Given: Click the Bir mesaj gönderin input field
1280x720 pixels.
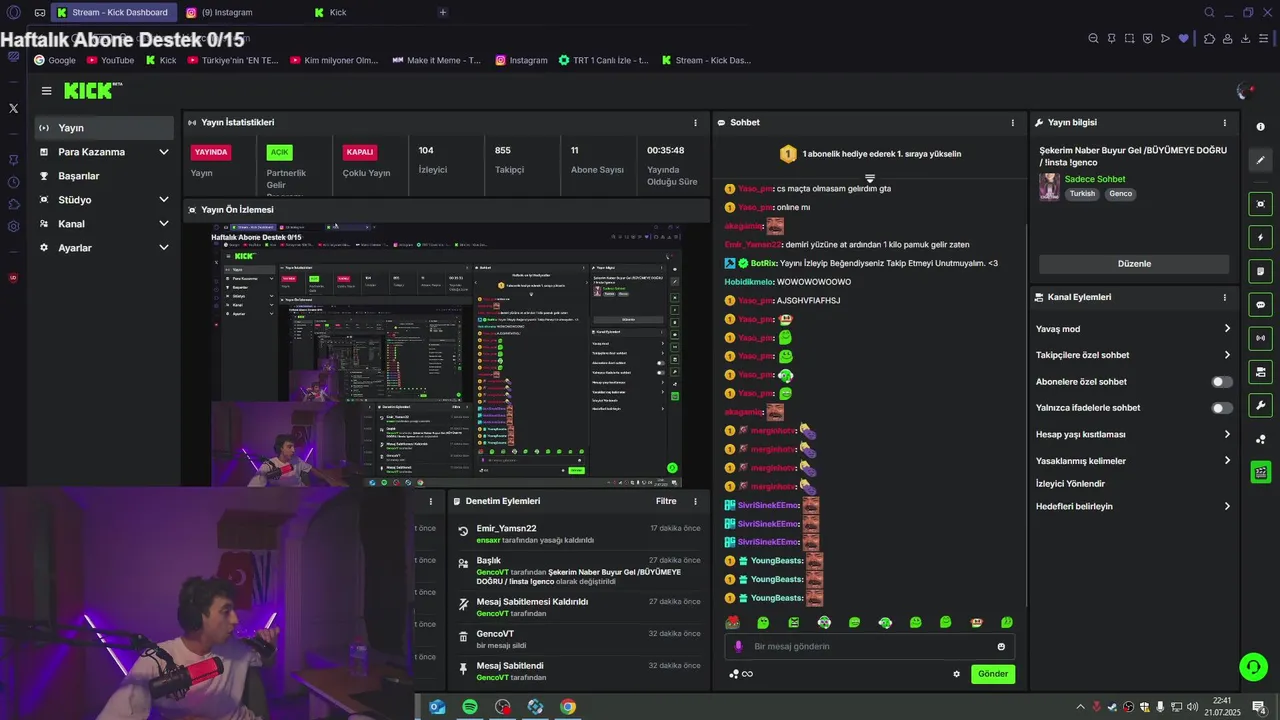Looking at the screenshot, I should [x=868, y=647].
